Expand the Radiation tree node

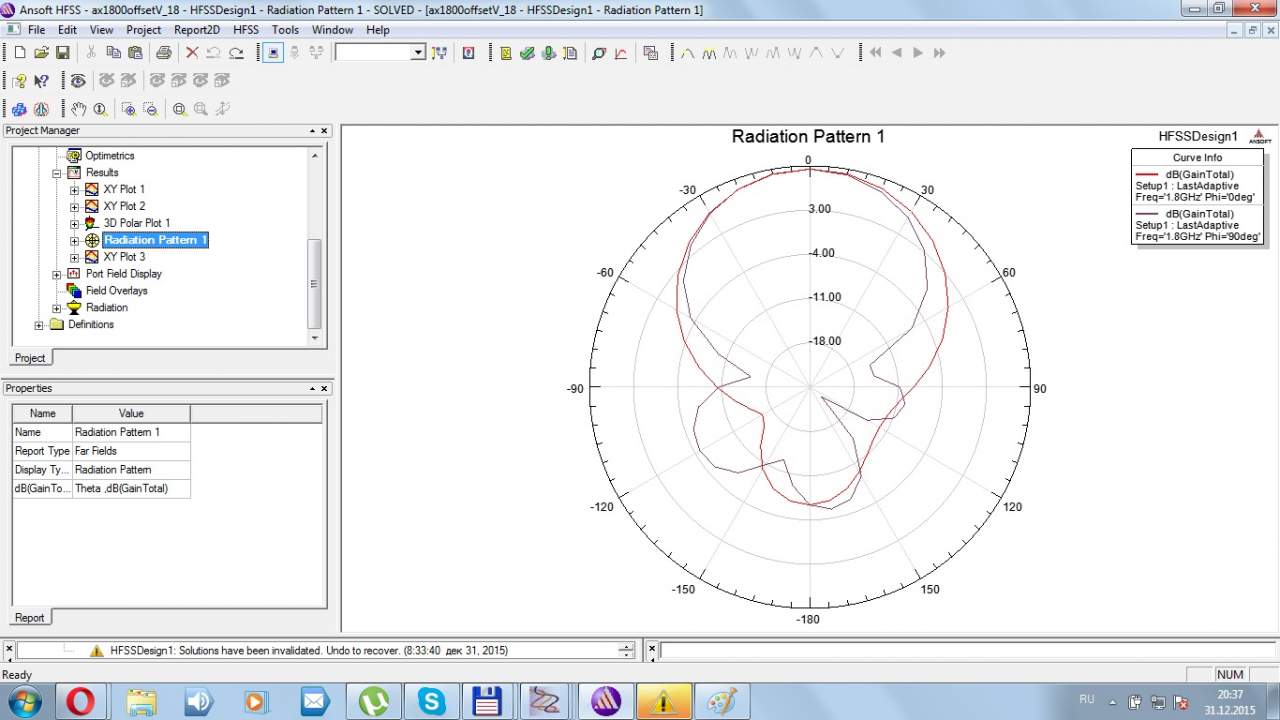pos(57,308)
